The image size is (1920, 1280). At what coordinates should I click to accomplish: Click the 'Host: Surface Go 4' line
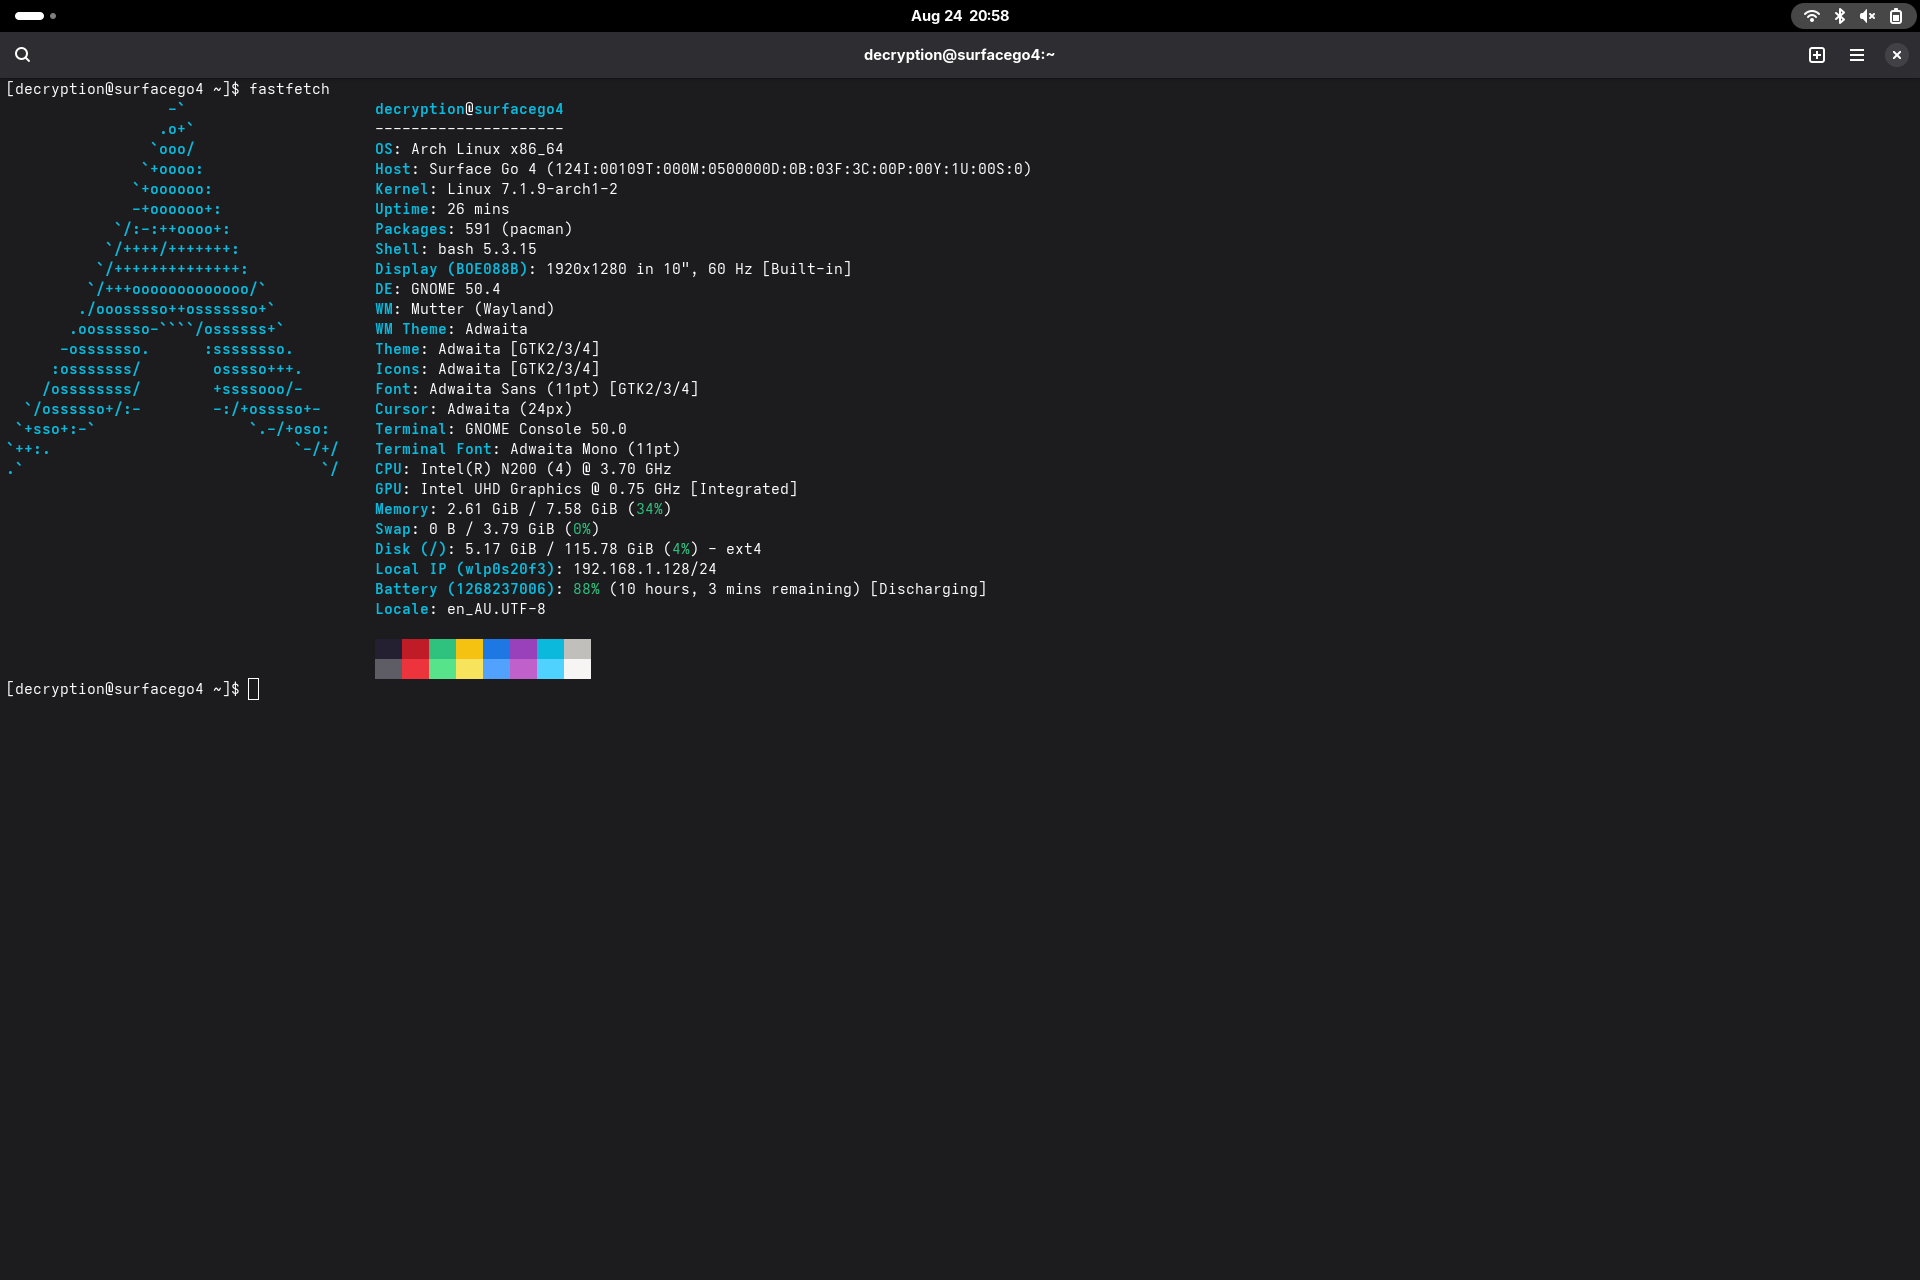click(x=703, y=169)
